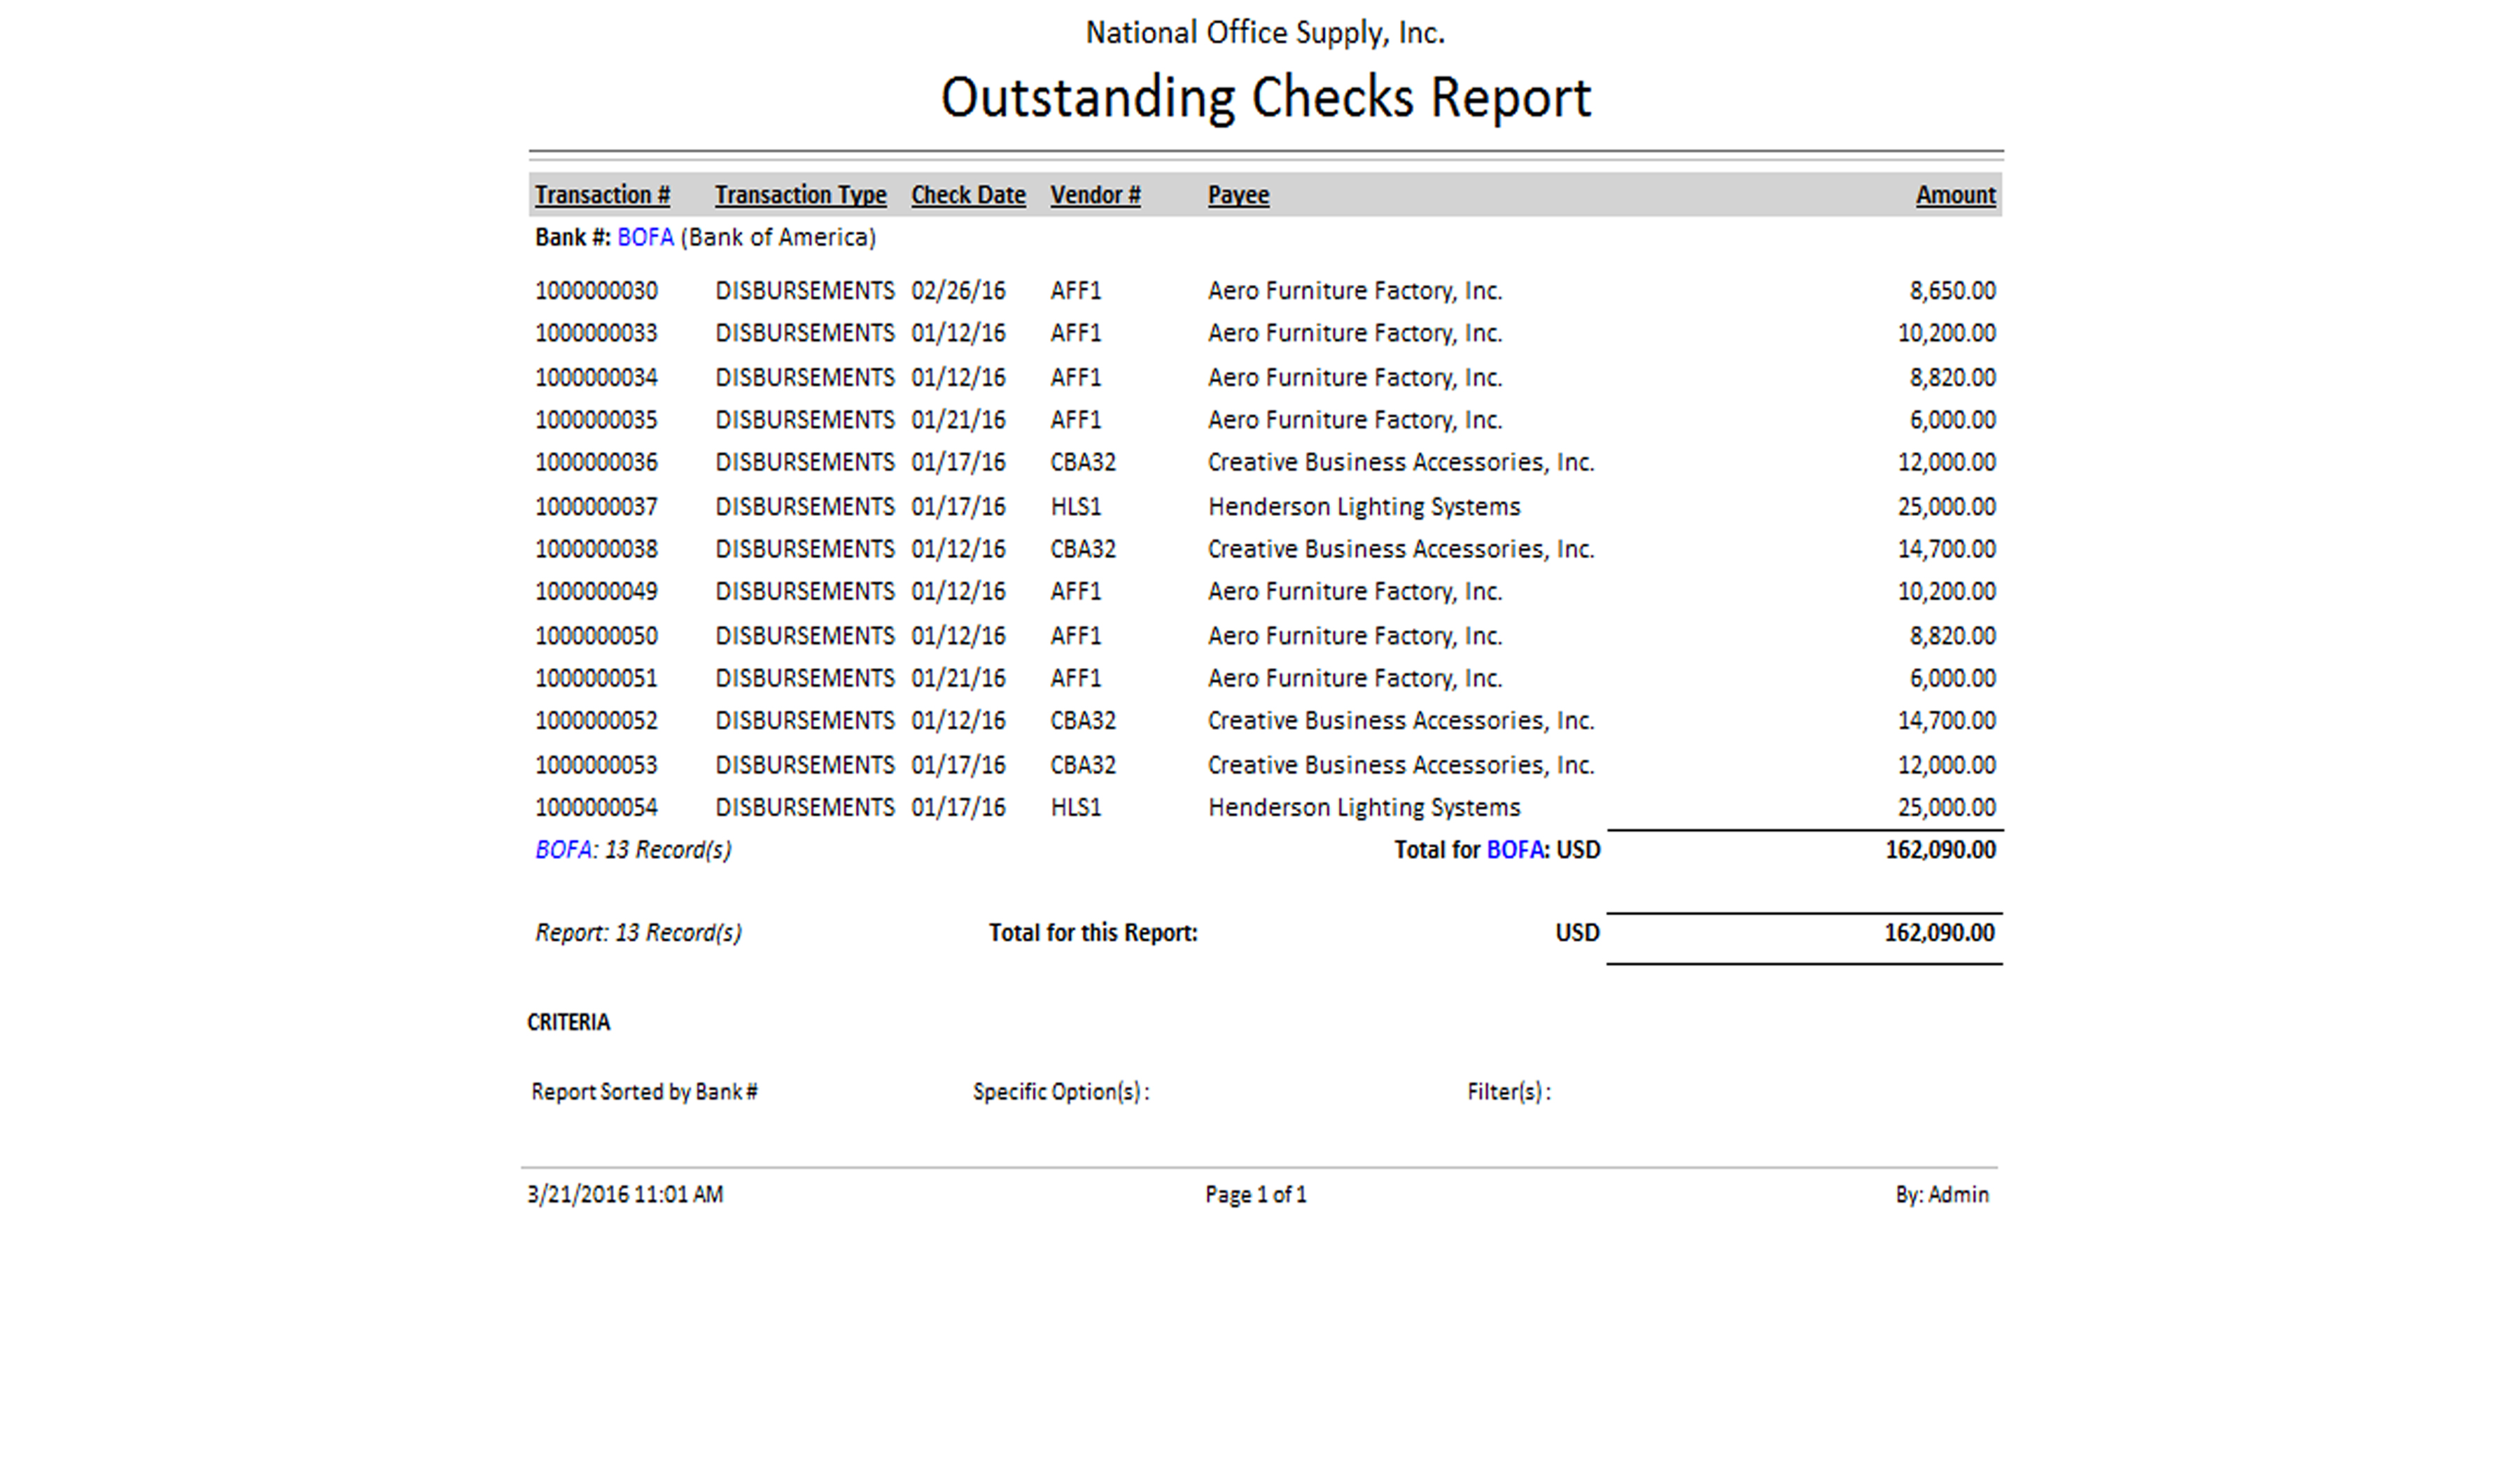Click Henderson Lighting Systems payee for transaction 1000000037
Screen dimensions: 2520x1470
[x=1363, y=507]
